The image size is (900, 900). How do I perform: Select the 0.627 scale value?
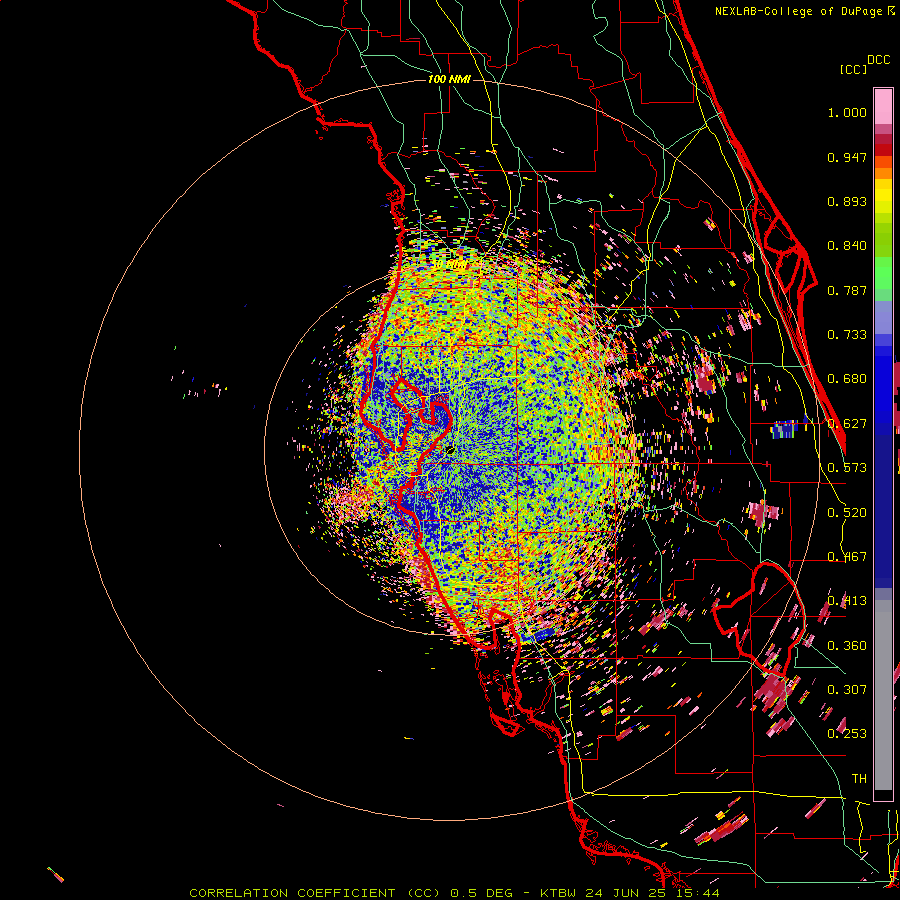point(847,424)
